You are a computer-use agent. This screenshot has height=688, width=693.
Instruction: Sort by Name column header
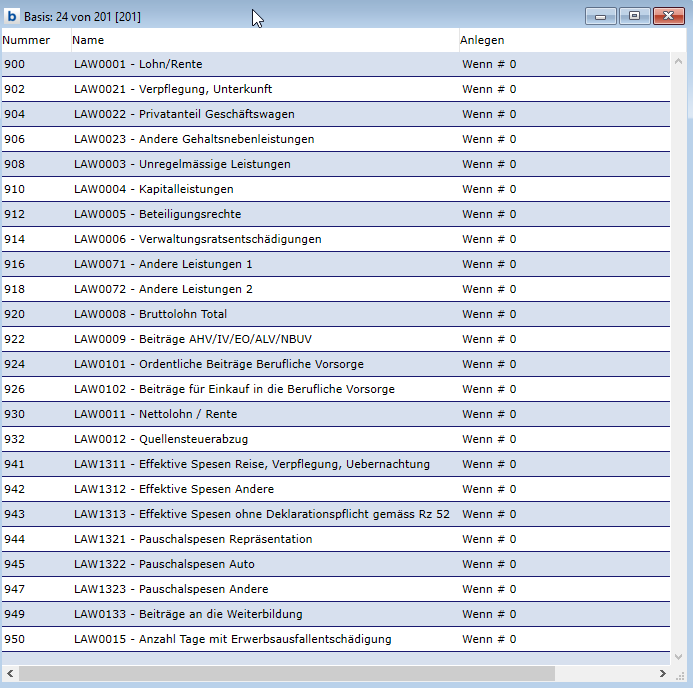tap(88, 40)
